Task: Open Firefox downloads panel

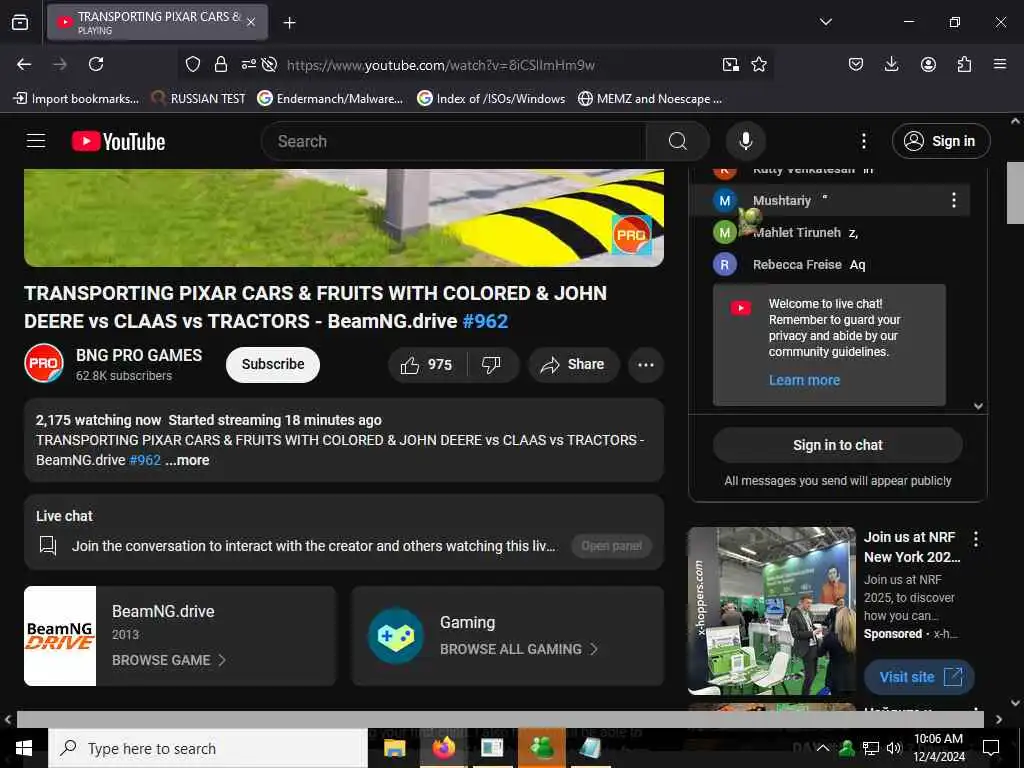Action: point(891,64)
